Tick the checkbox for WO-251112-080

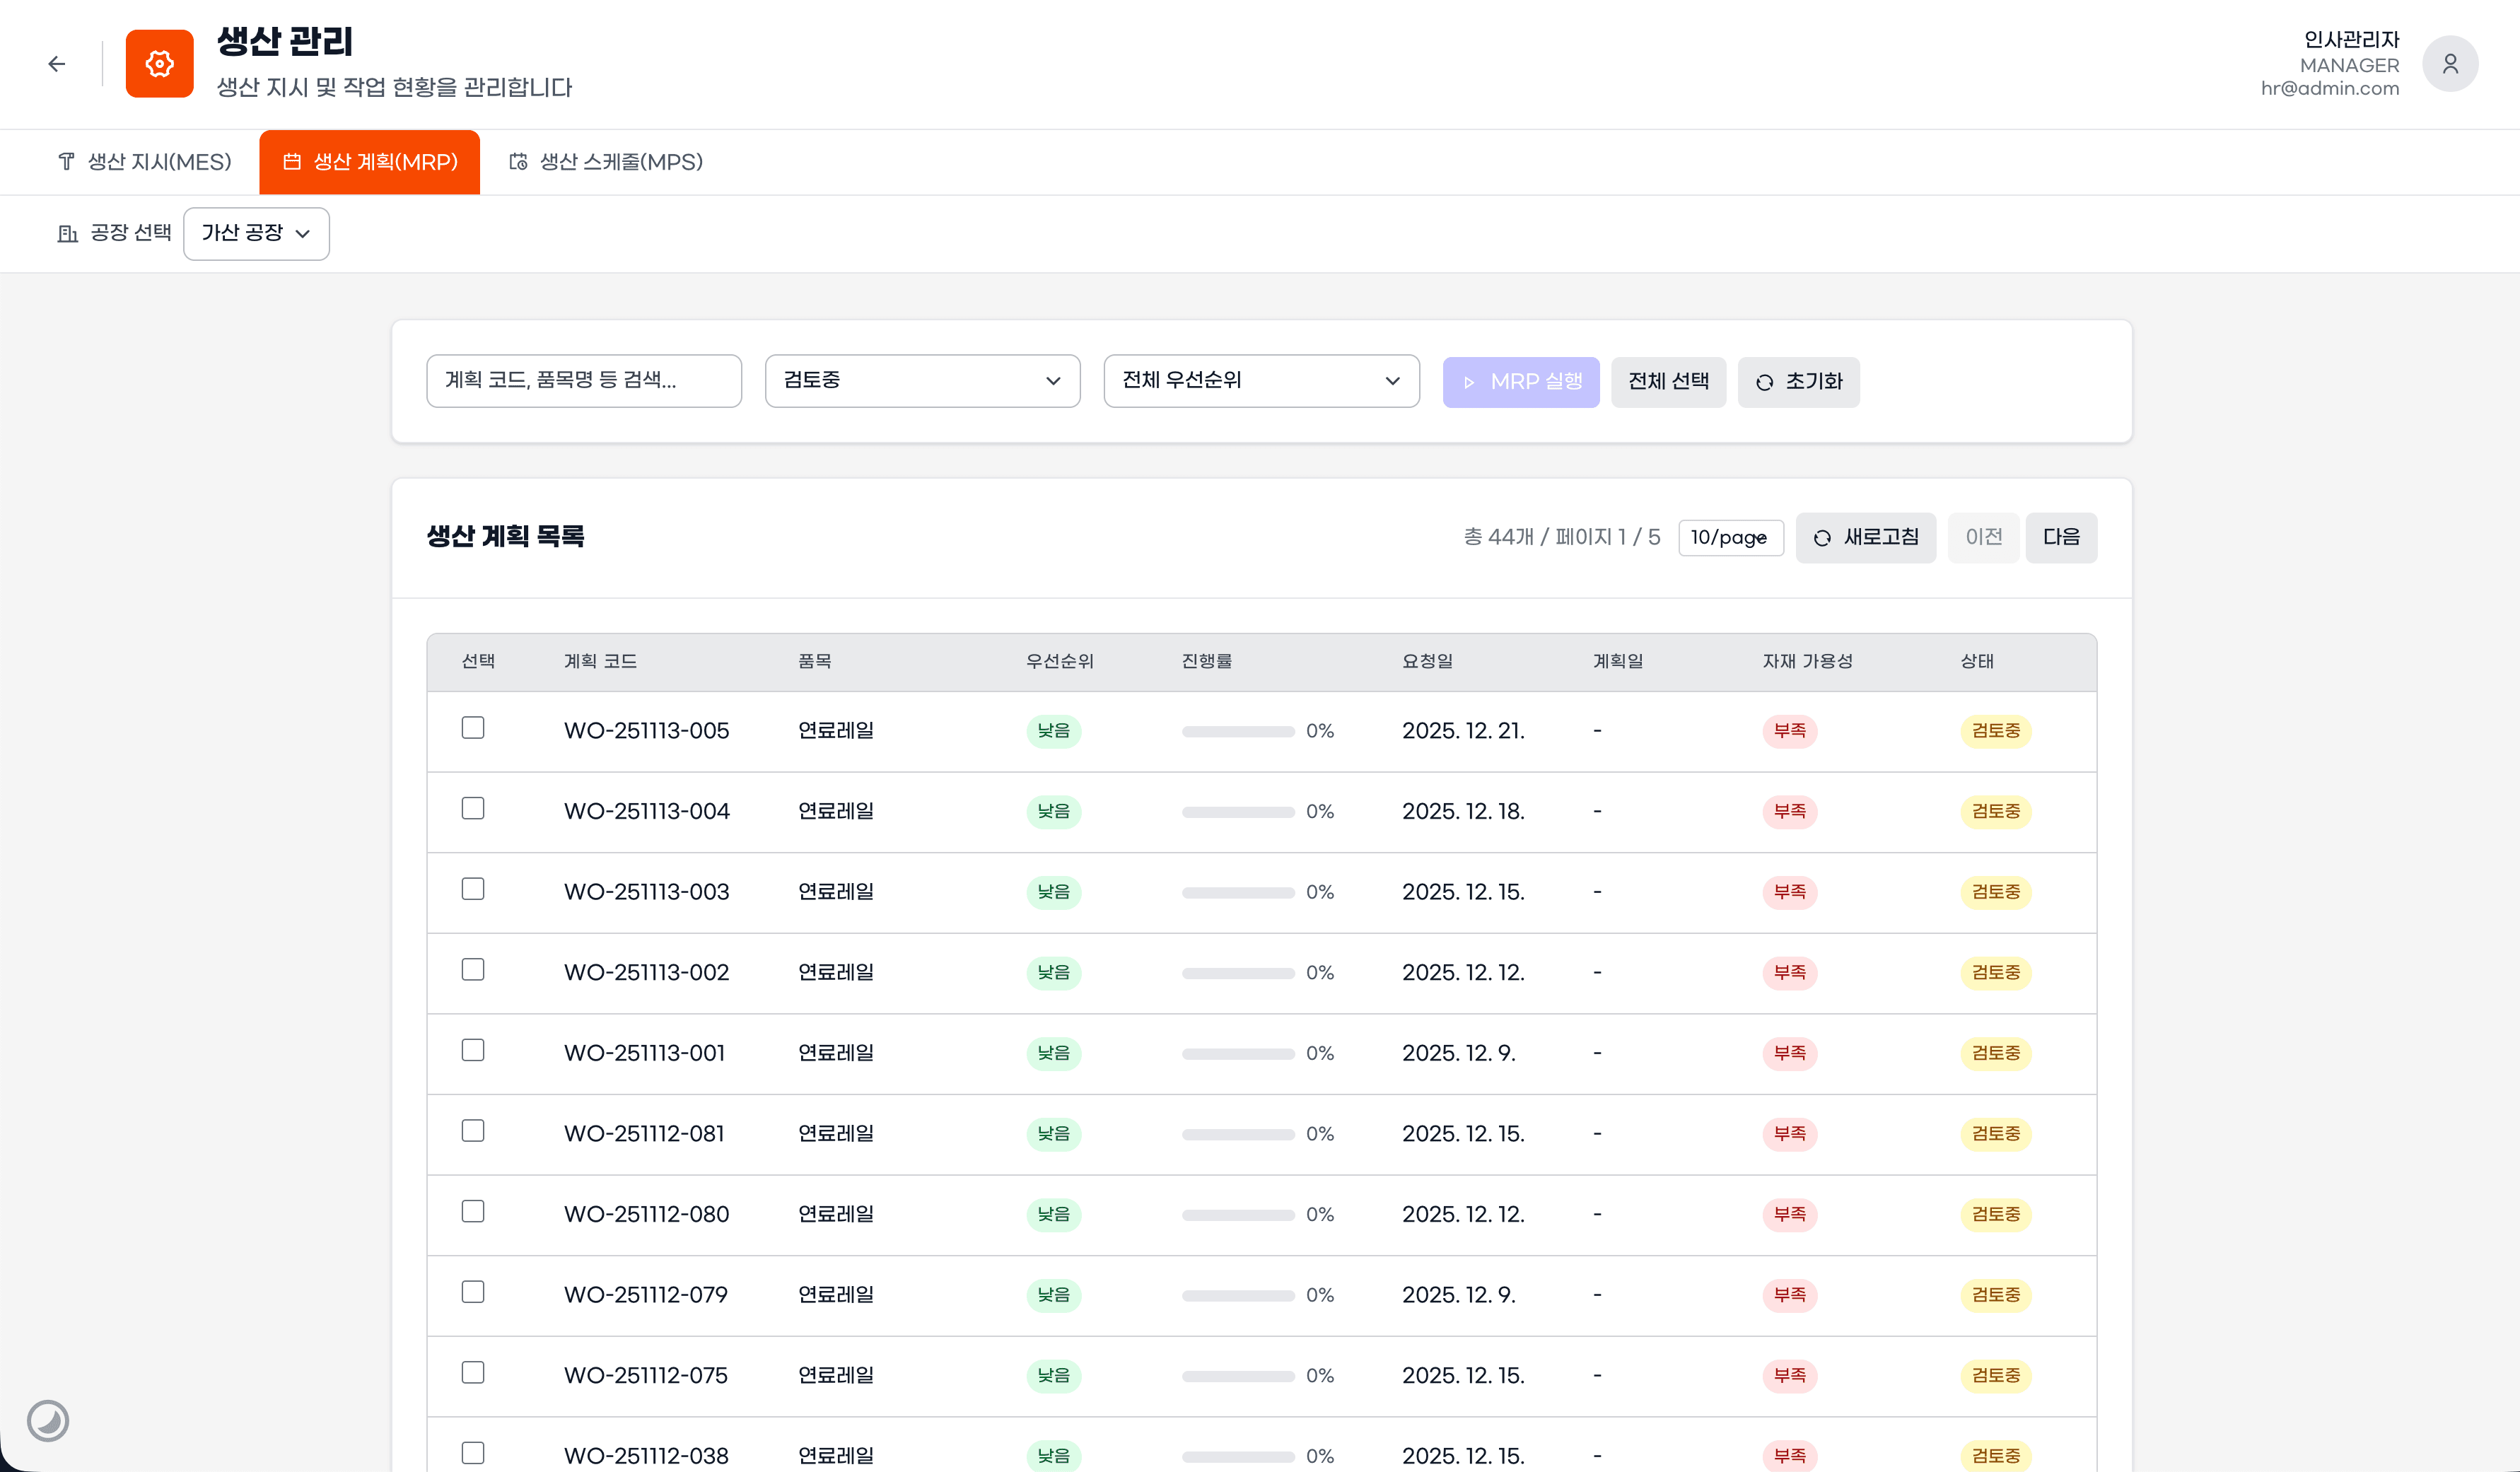(473, 1211)
